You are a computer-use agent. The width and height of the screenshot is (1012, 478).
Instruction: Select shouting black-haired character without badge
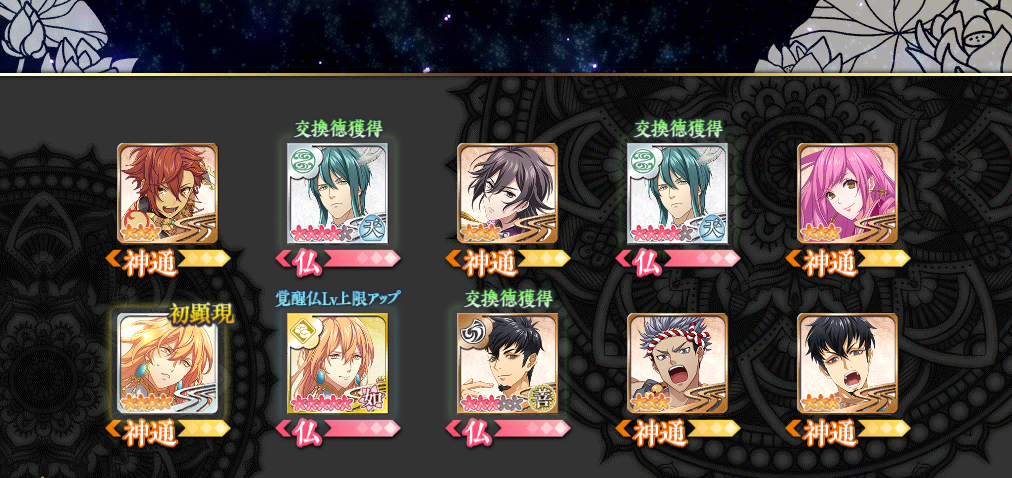847,364
